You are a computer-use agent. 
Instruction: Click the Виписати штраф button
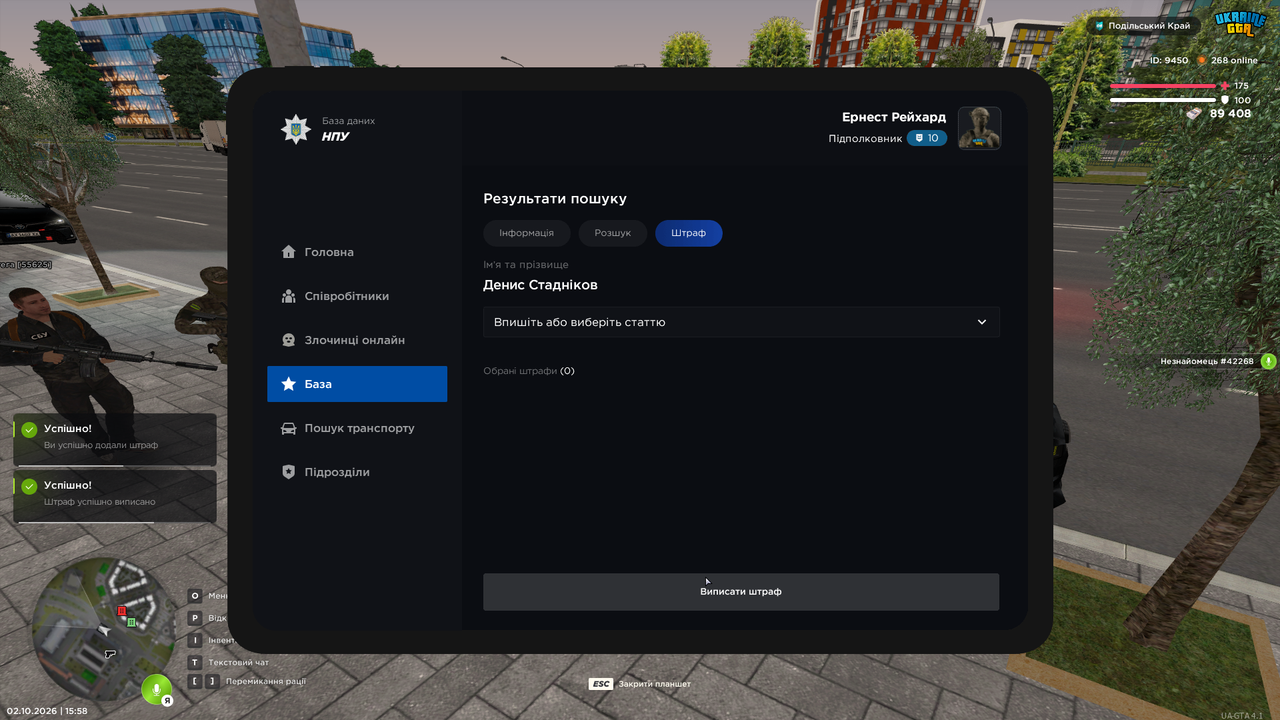741,592
